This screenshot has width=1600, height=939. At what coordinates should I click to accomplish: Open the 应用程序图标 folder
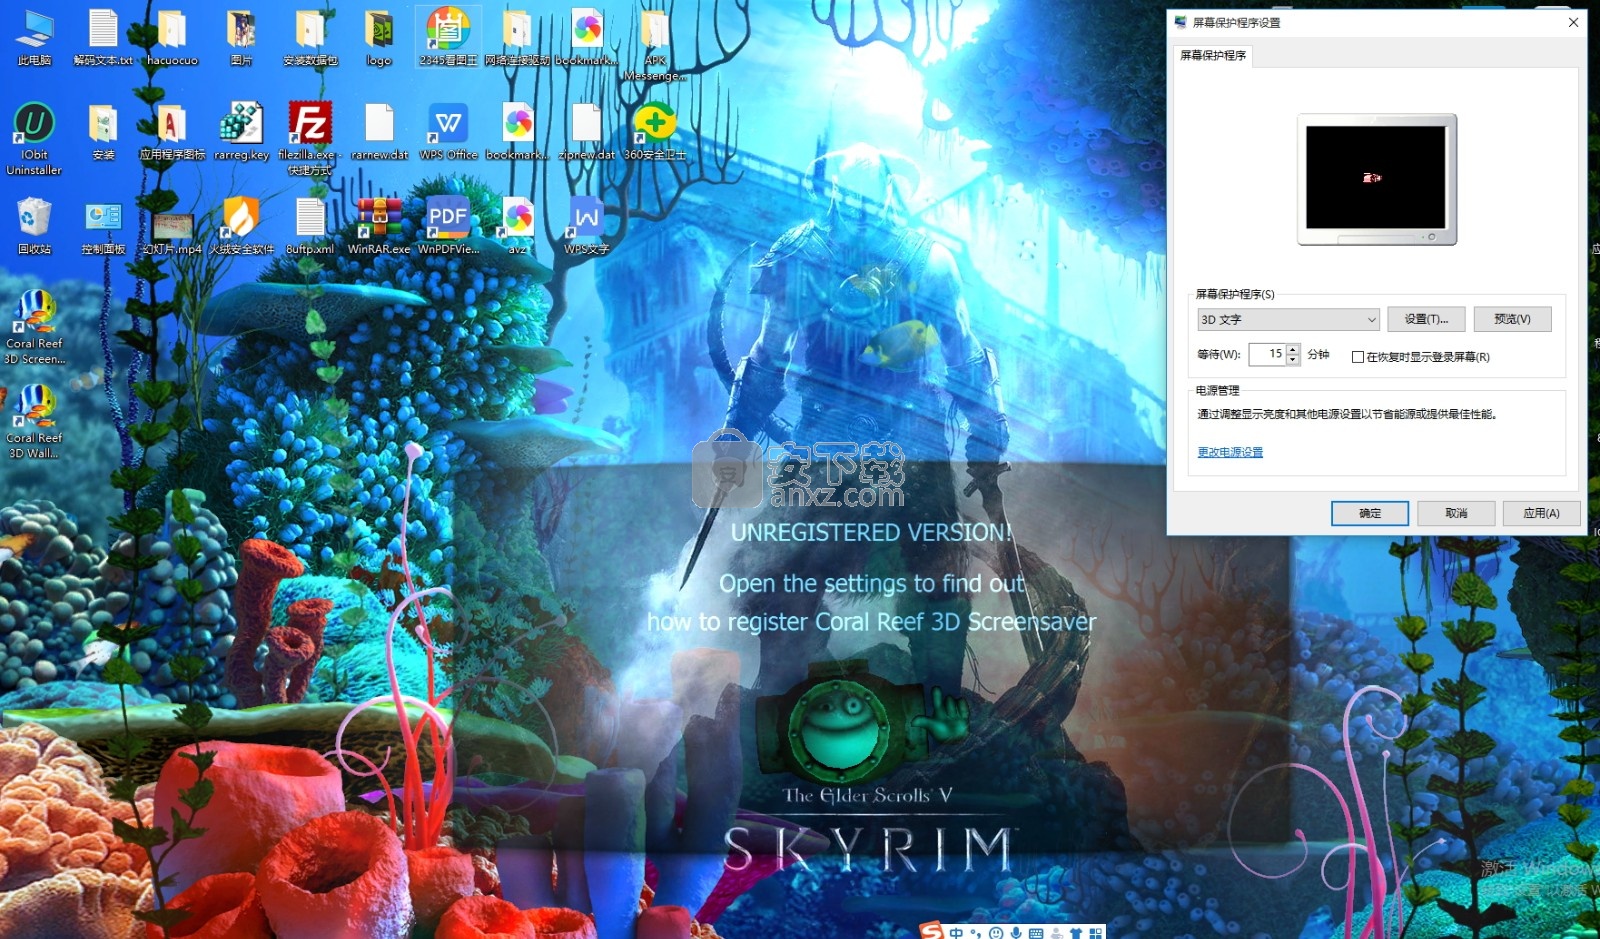pyautogui.click(x=172, y=132)
